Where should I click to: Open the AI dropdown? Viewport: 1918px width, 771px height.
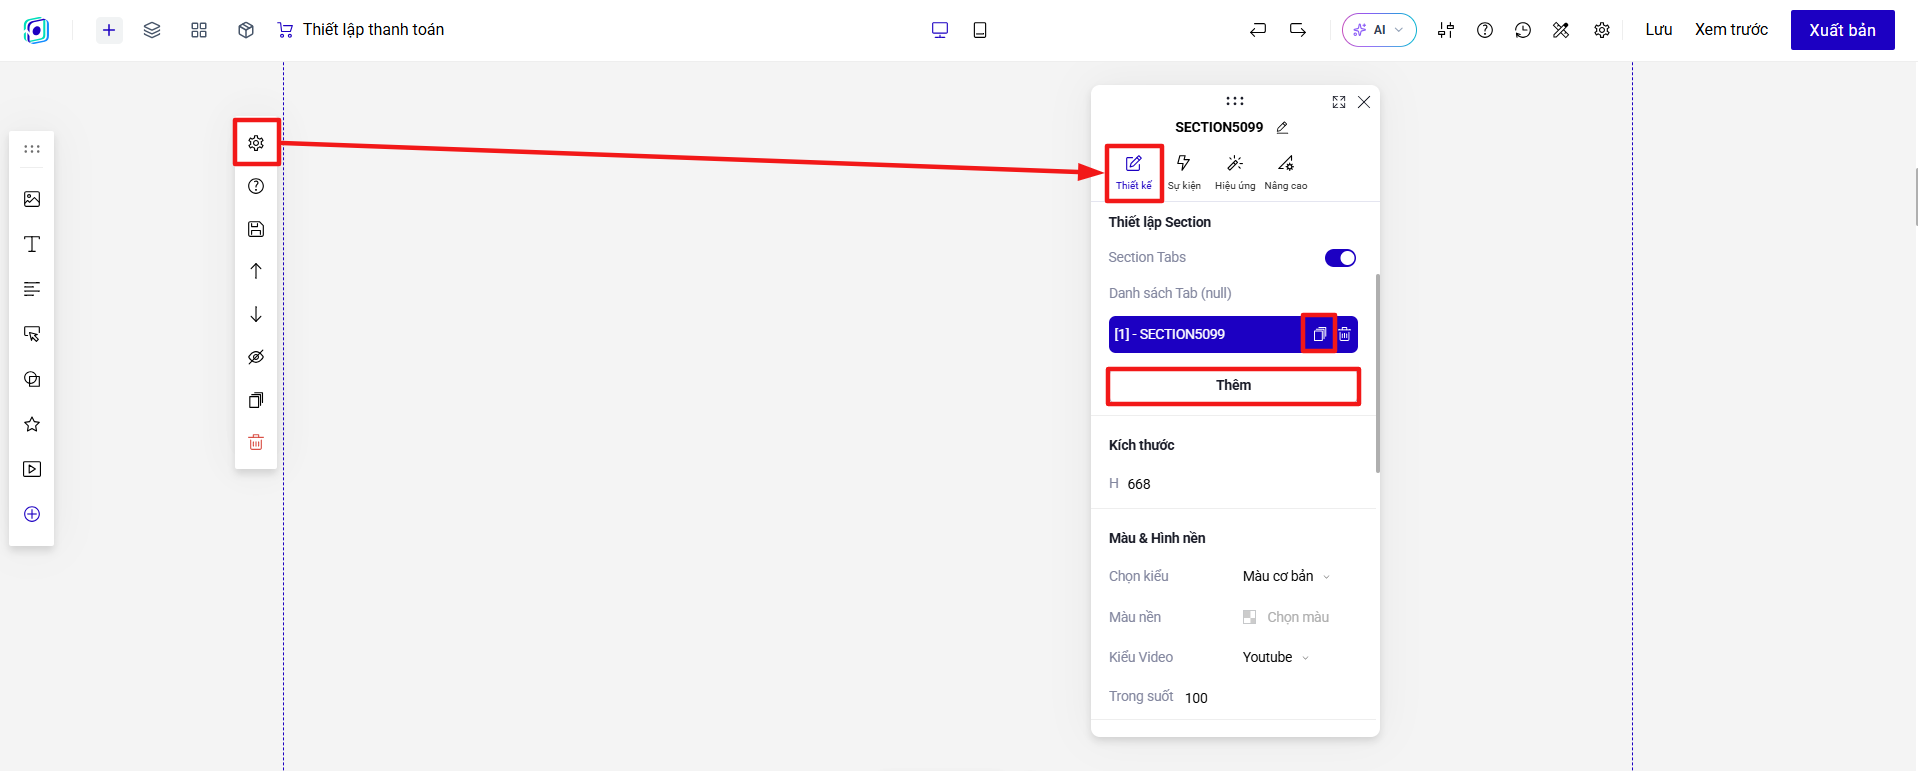pyautogui.click(x=1379, y=30)
